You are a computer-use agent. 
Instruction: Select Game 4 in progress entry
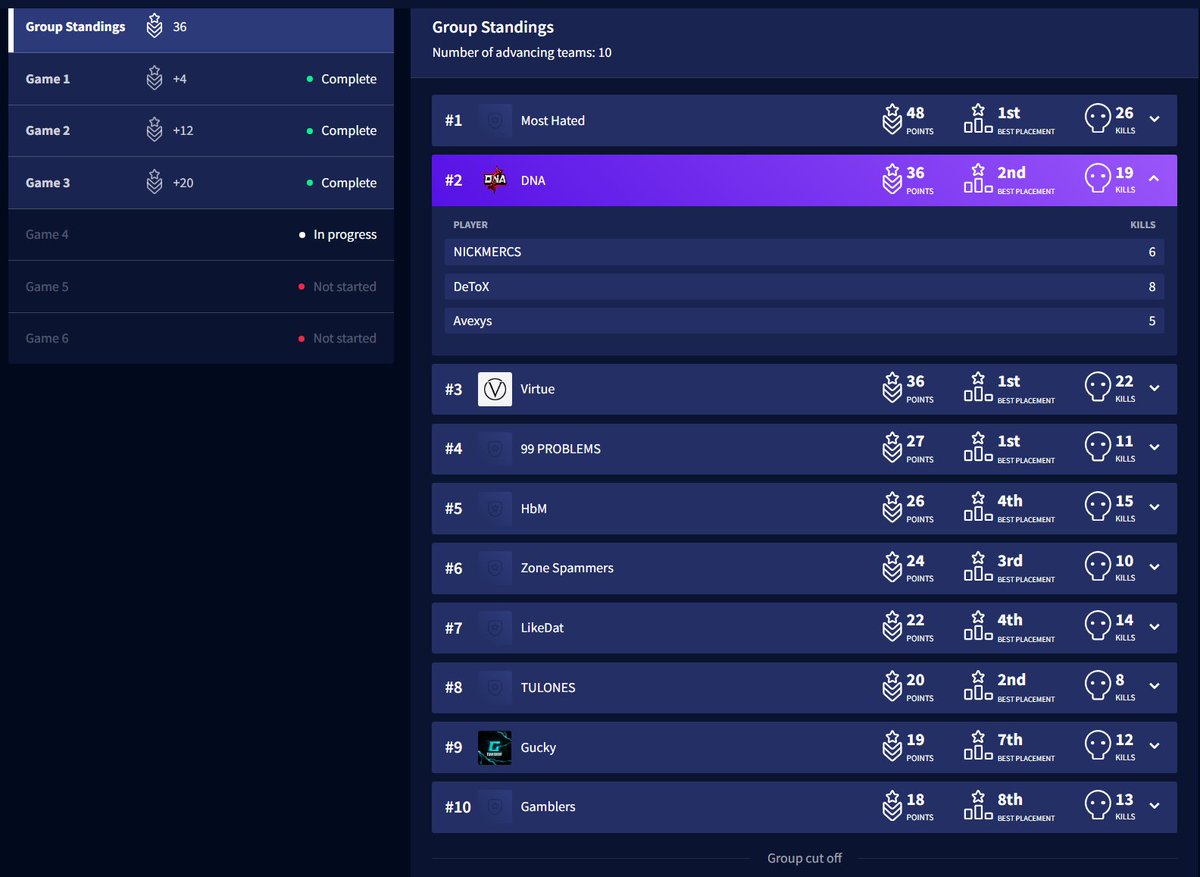(x=201, y=235)
